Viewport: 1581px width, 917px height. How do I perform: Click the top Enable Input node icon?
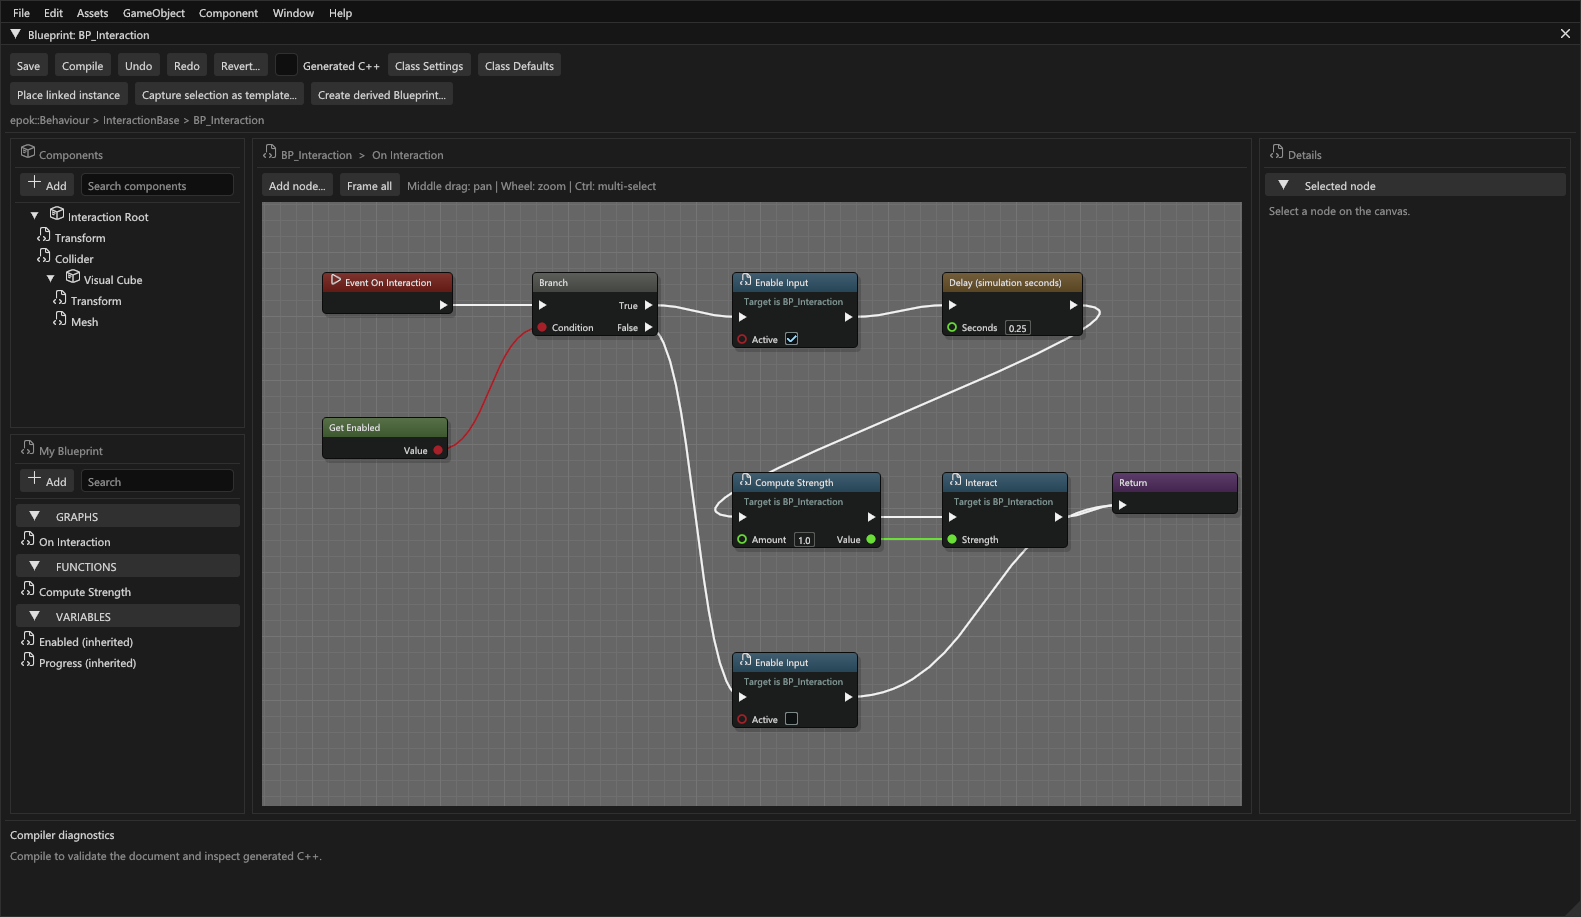[746, 281]
